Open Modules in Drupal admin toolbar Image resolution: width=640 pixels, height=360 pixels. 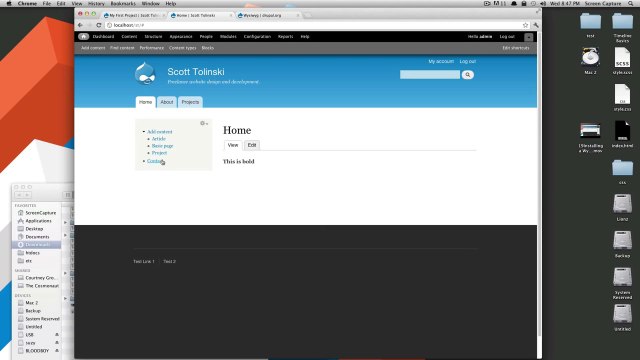coord(228,37)
